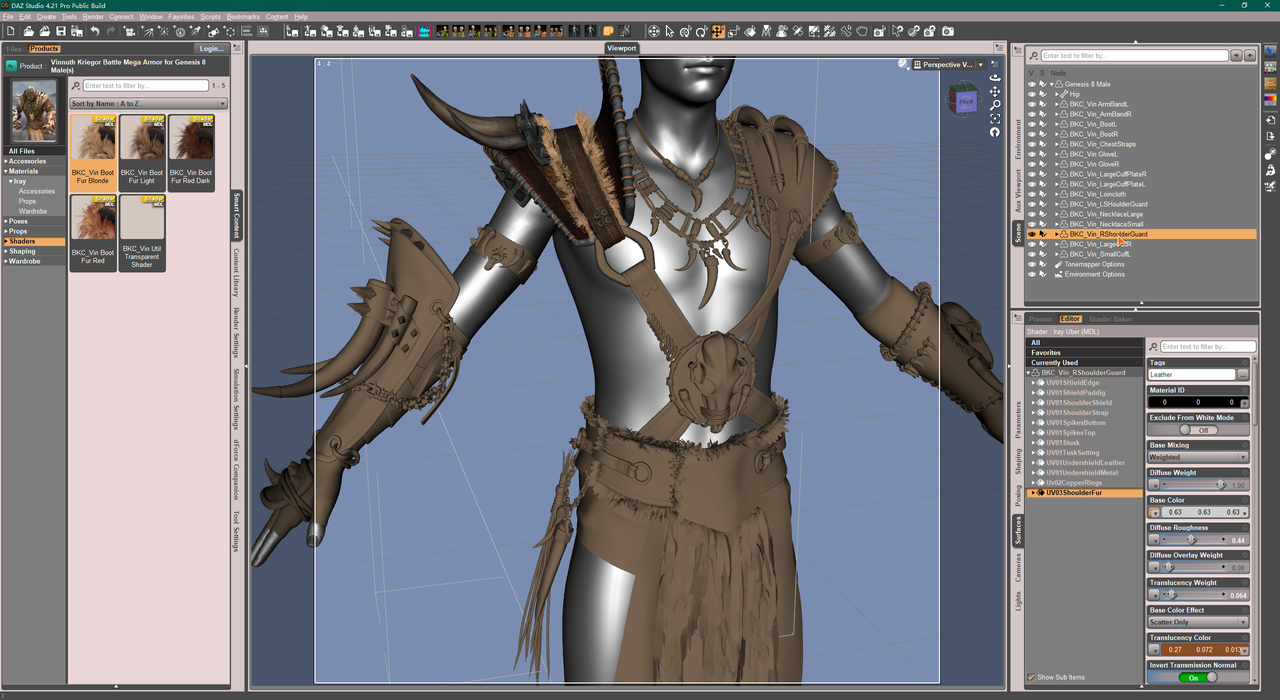Click Scene filter text field
Screen dimensions: 1280x700
point(1135,56)
